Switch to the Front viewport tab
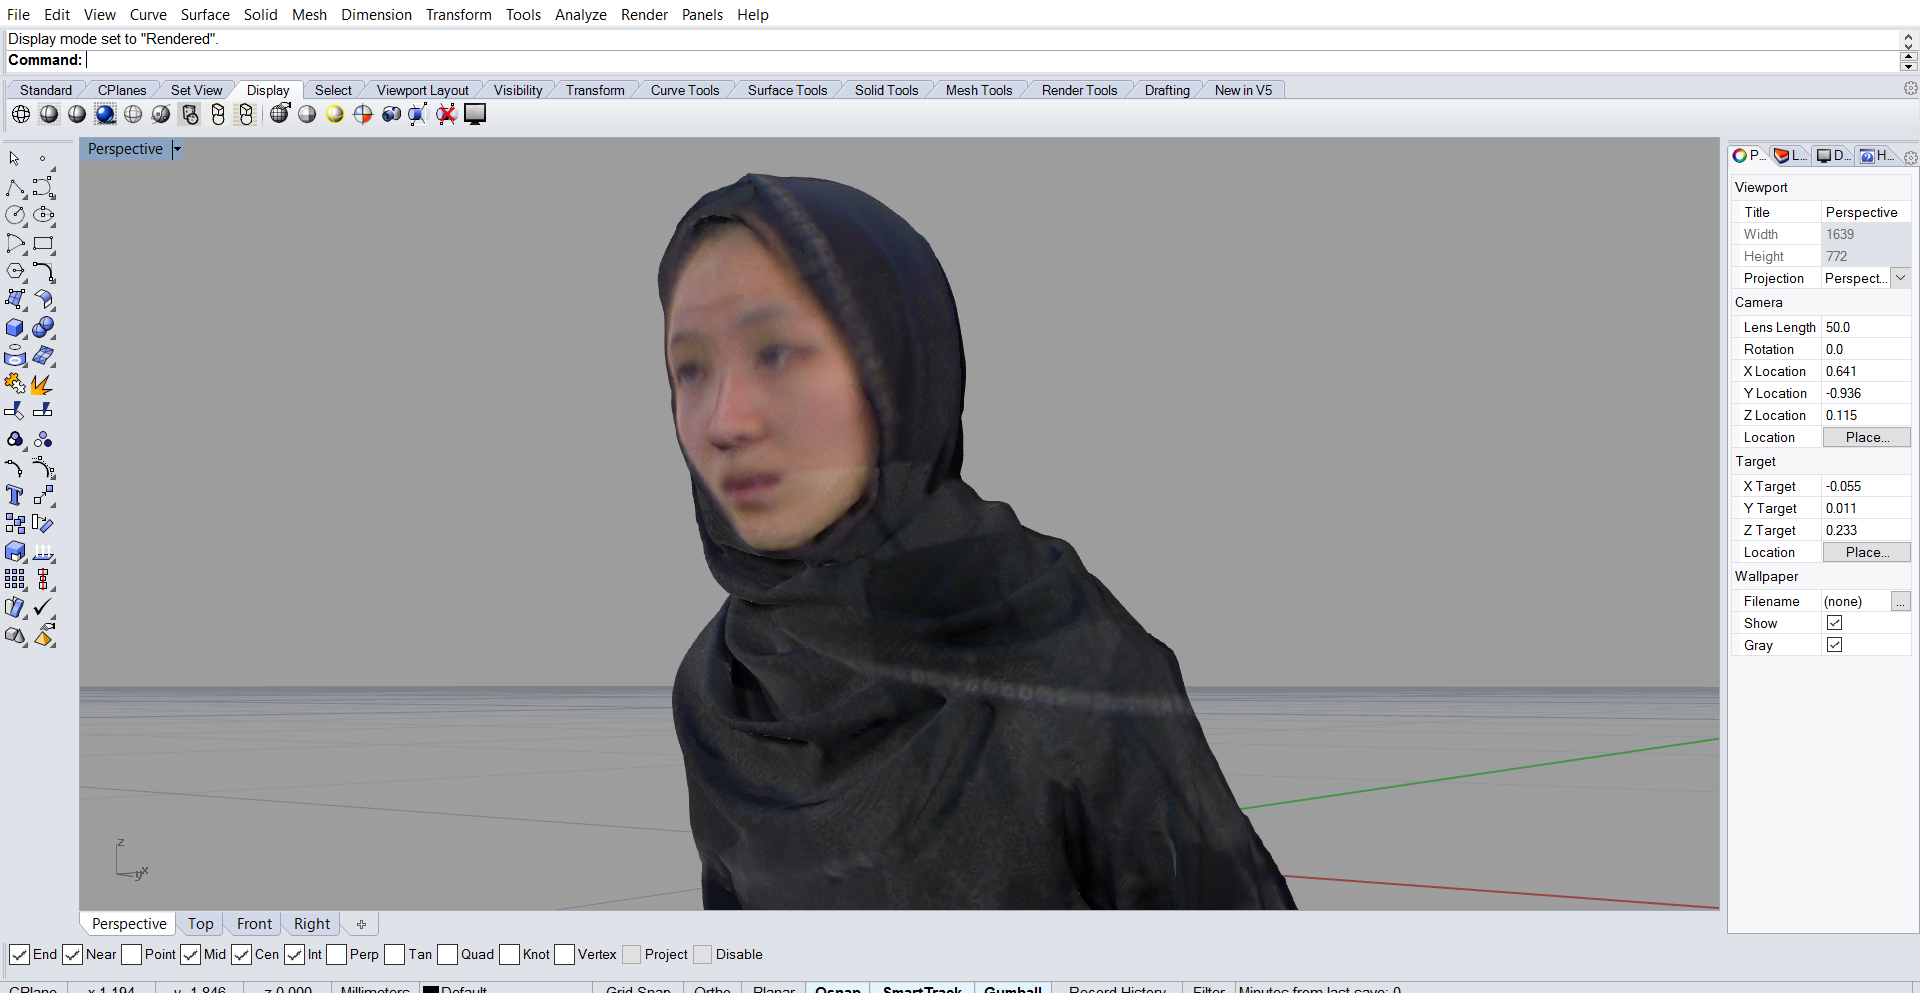Screen dimensions: 1920x993 tap(254, 924)
